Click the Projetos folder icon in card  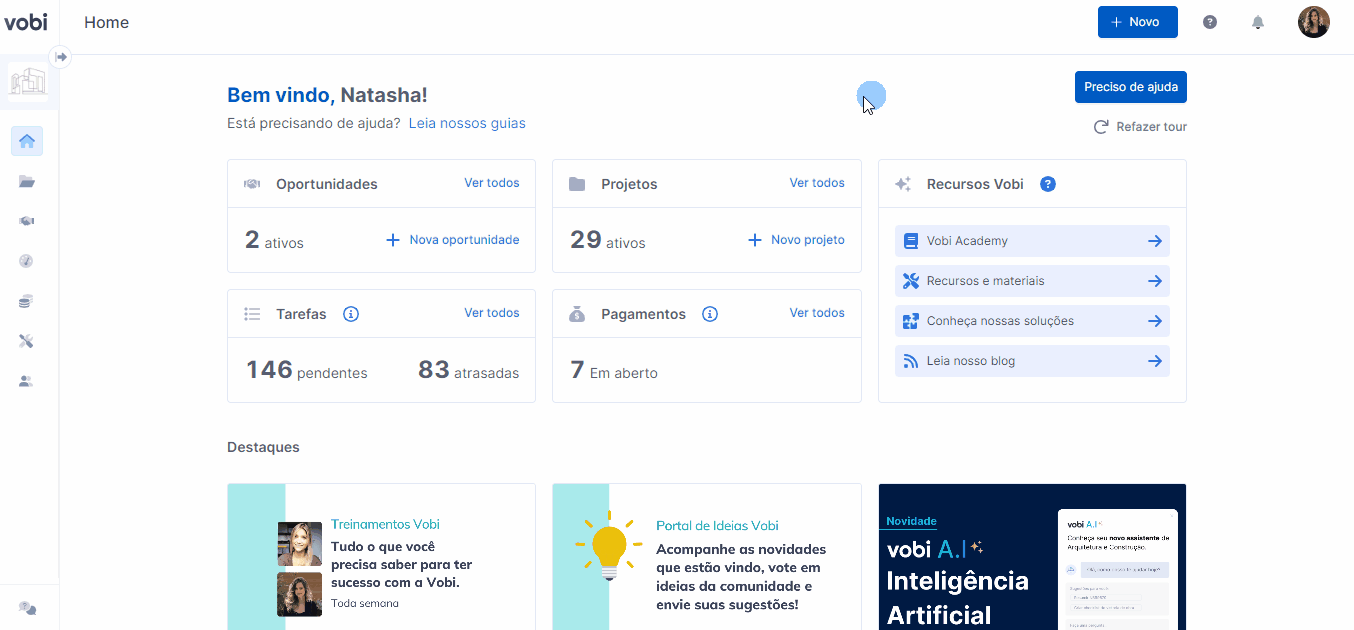coord(577,184)
